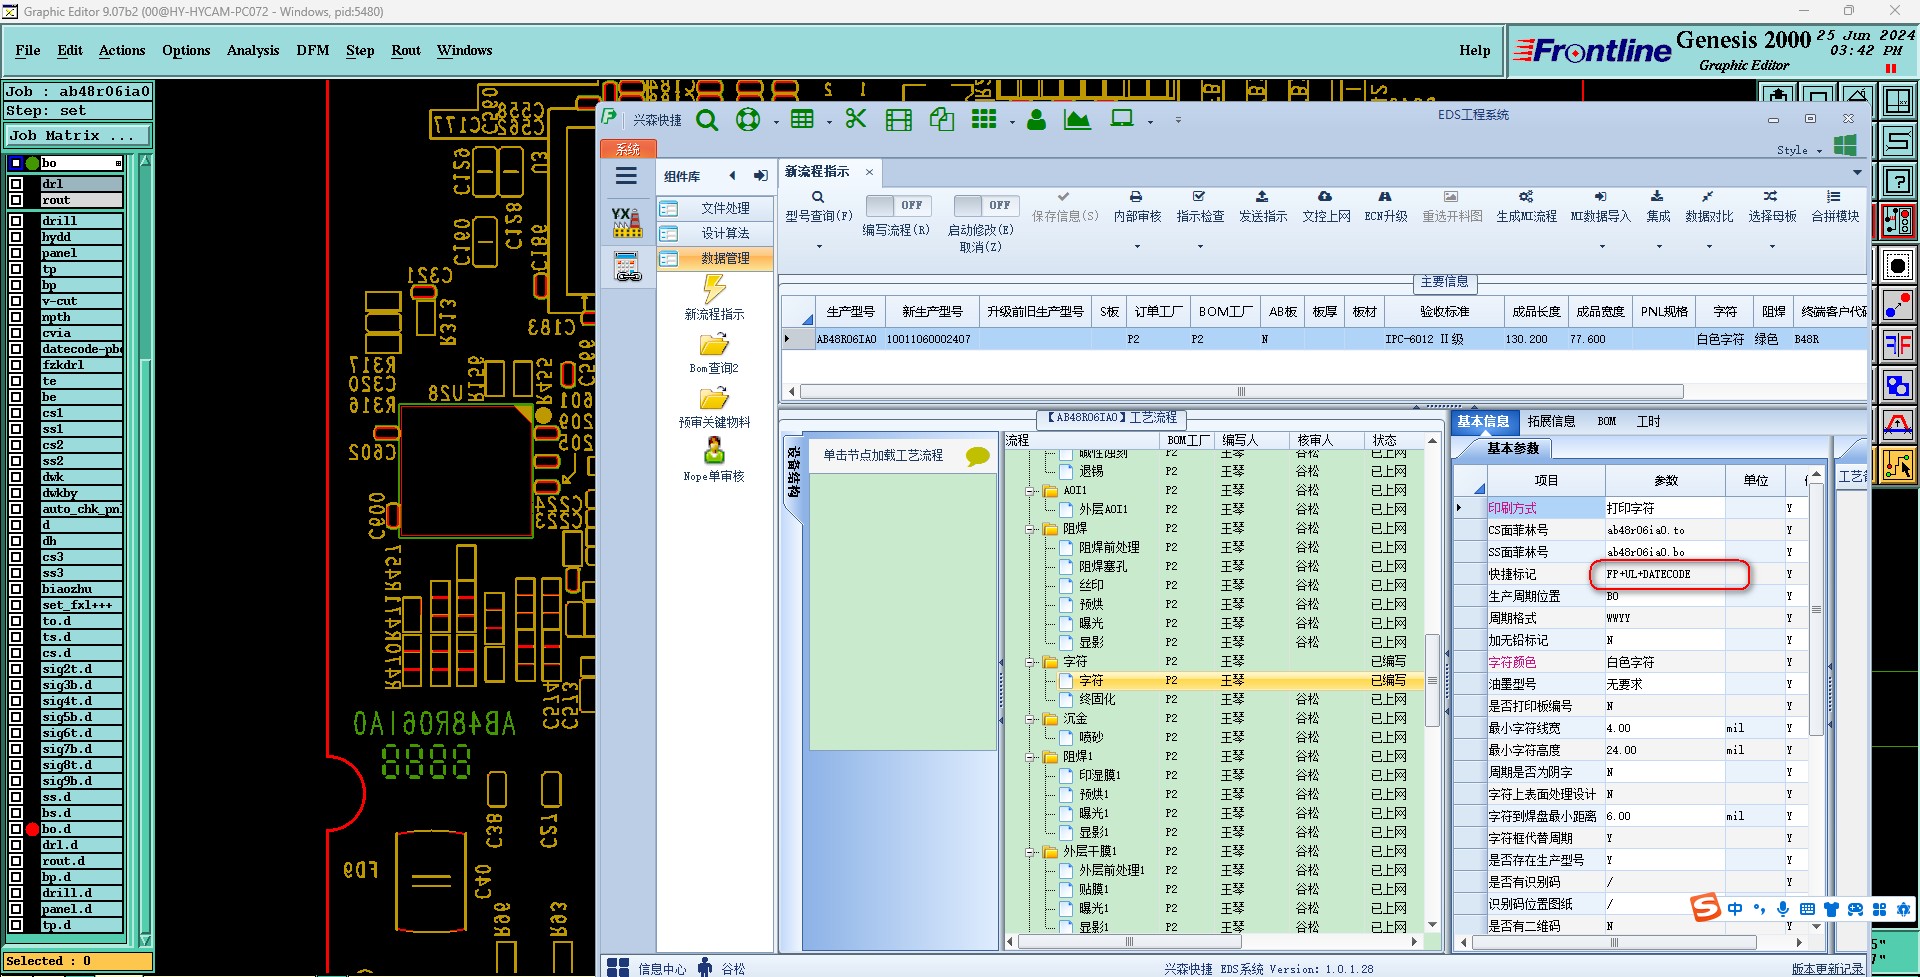Viewport: 1920px width, 977px height.
Task: Open the dropdown arrow under 内部审核
Action: [1137, 246]
